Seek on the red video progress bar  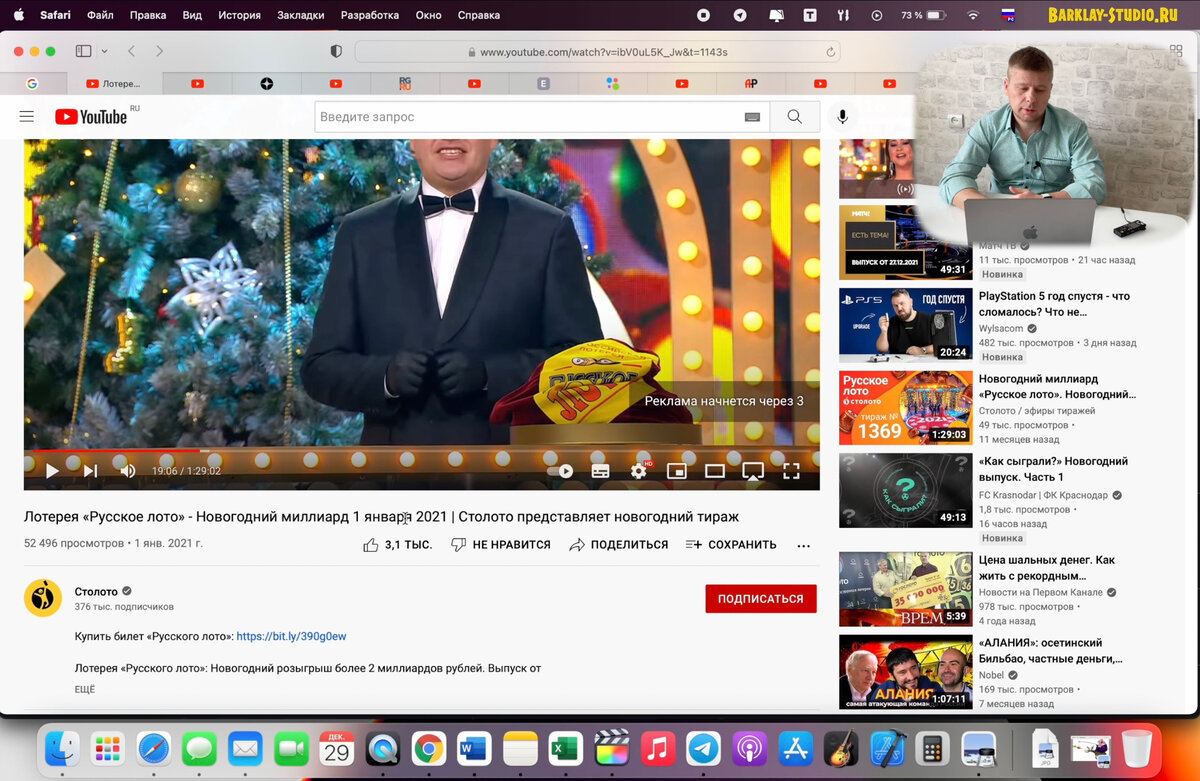[x=421, y=451]
